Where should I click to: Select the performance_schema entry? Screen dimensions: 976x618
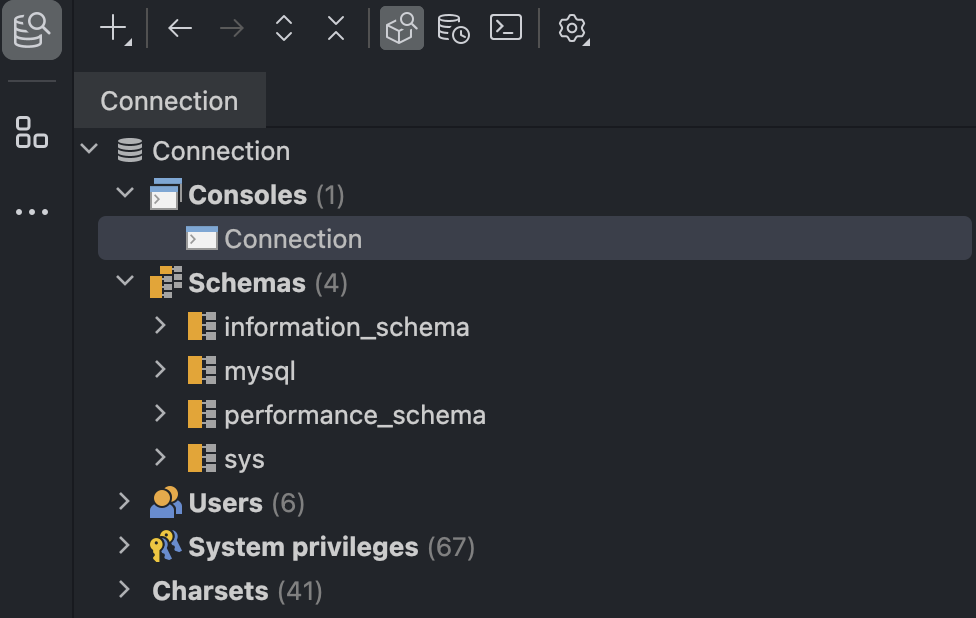(354, 415)
